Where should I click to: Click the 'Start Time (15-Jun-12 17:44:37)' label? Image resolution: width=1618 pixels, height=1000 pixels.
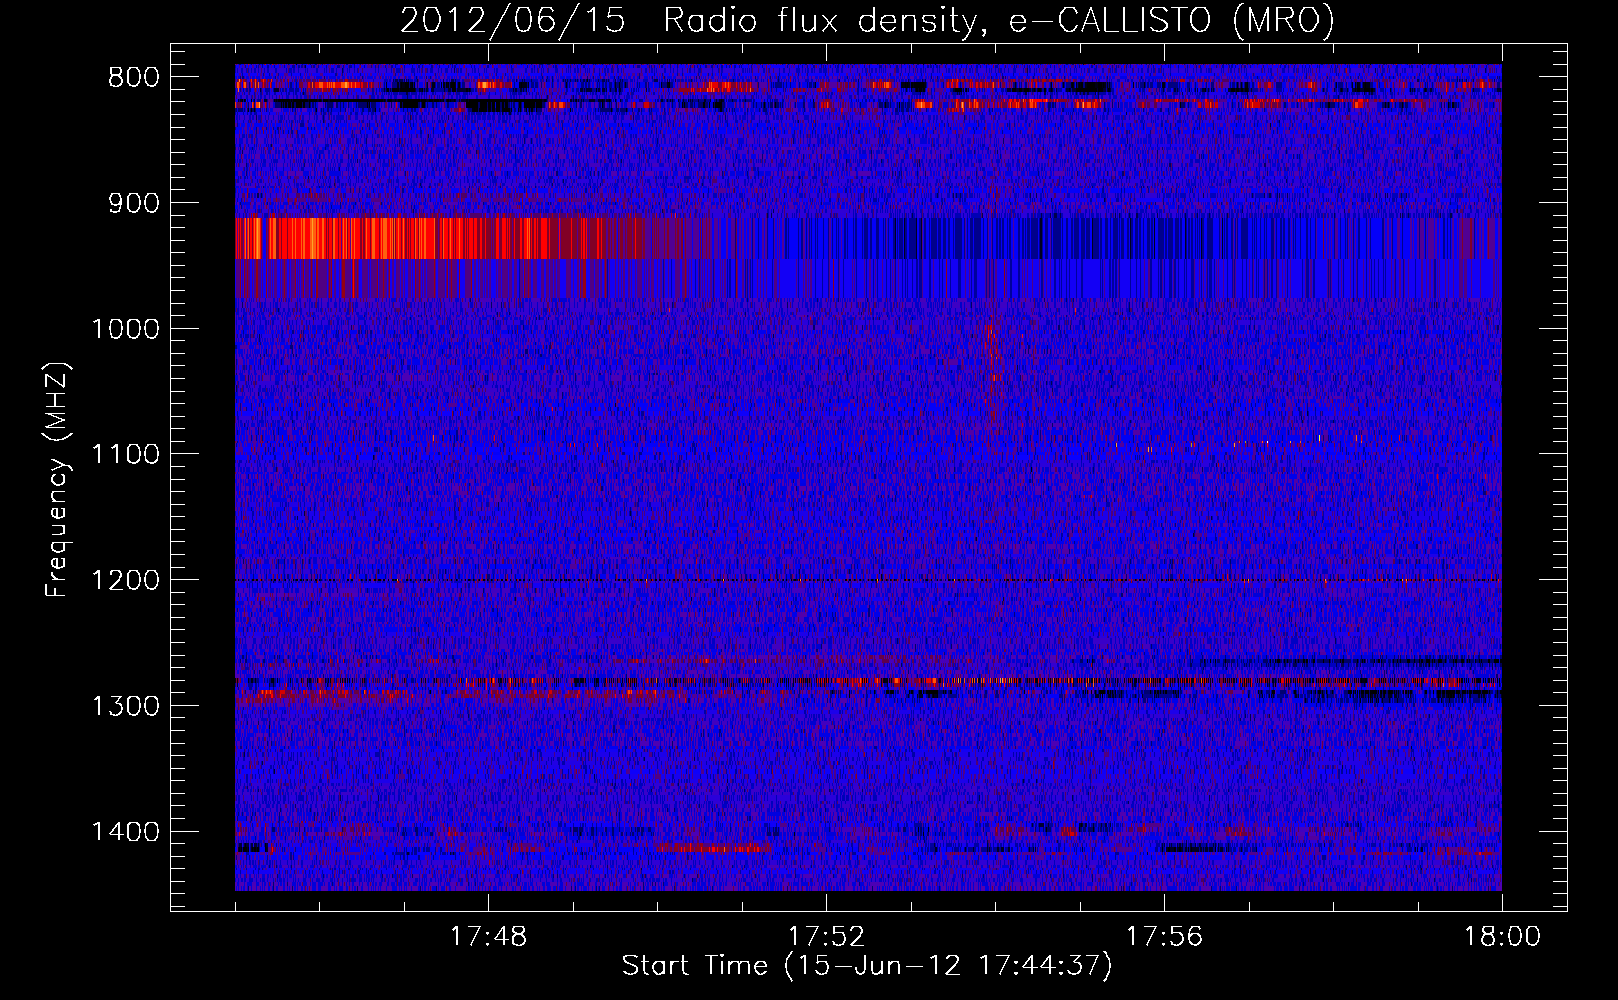(x=867, y=966)
